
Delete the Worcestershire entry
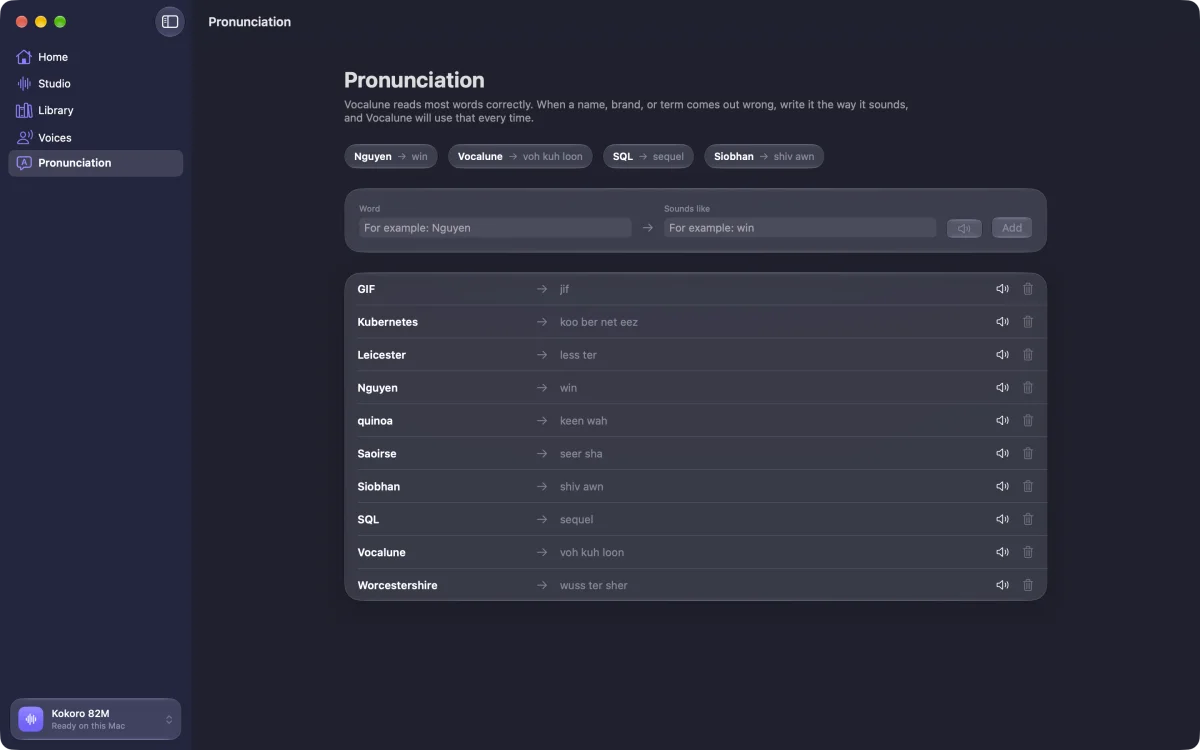click(x=1027, y=585)
